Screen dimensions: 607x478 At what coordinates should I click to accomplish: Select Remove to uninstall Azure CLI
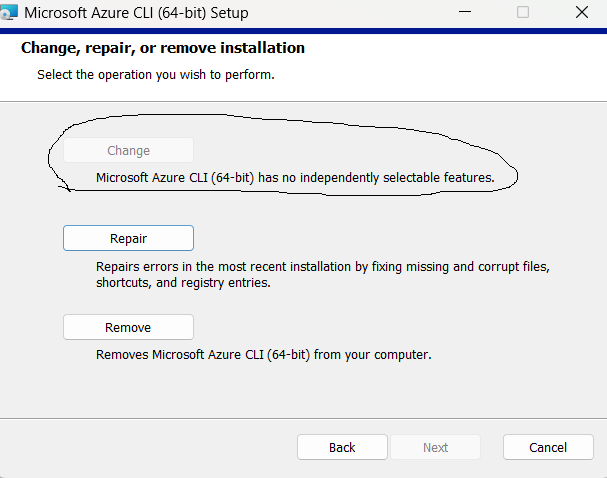click(129, 327)
